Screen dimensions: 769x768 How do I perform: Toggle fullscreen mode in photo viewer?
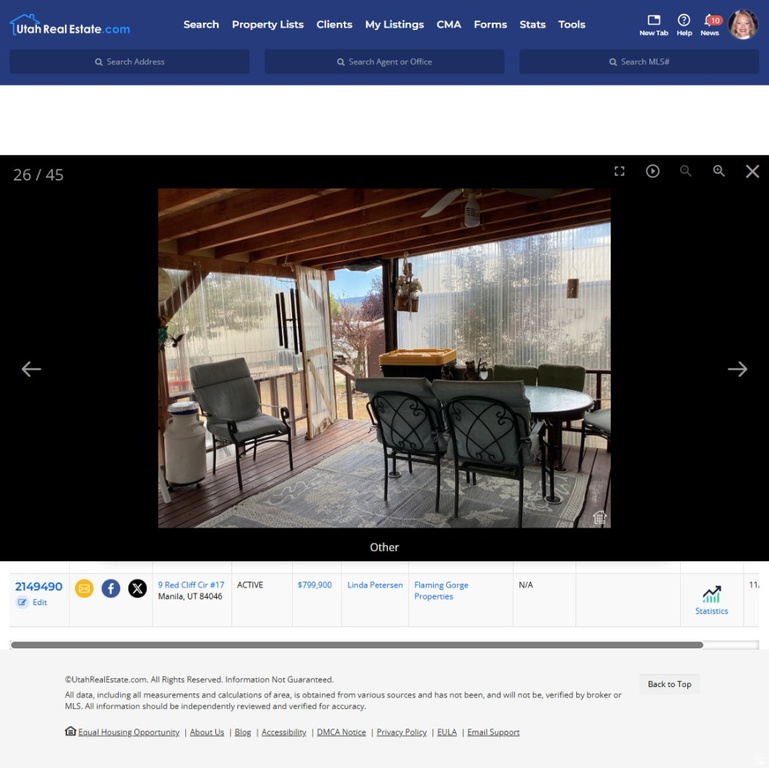pyautogui.click(x=619, y=171)
